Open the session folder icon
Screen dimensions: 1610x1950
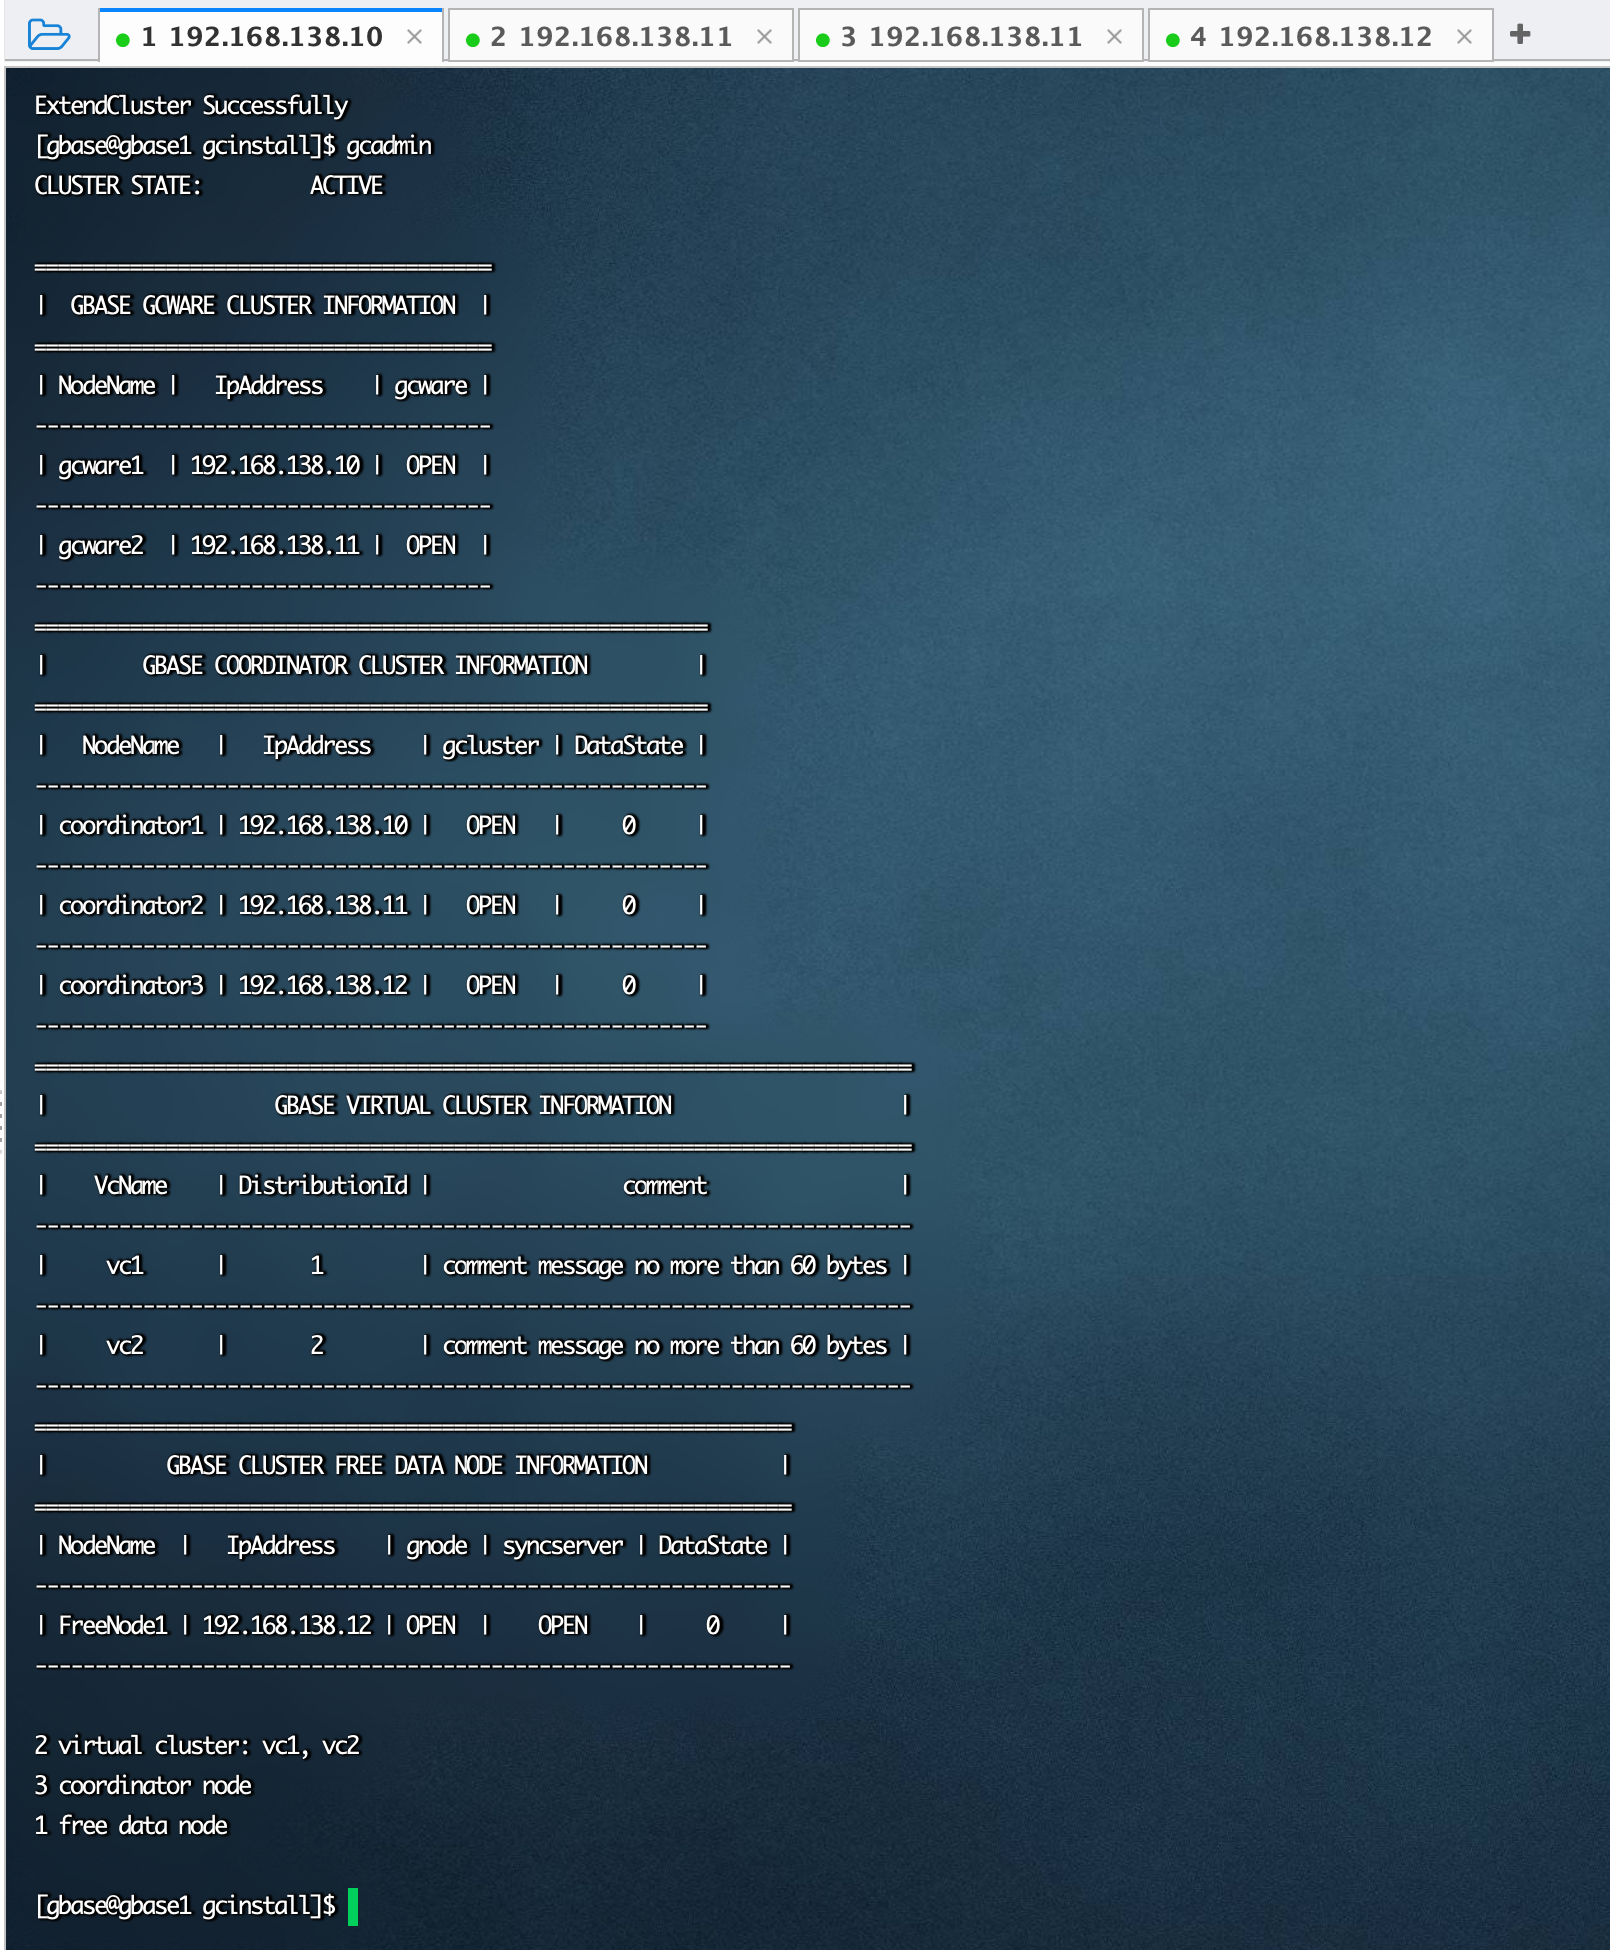49,35
